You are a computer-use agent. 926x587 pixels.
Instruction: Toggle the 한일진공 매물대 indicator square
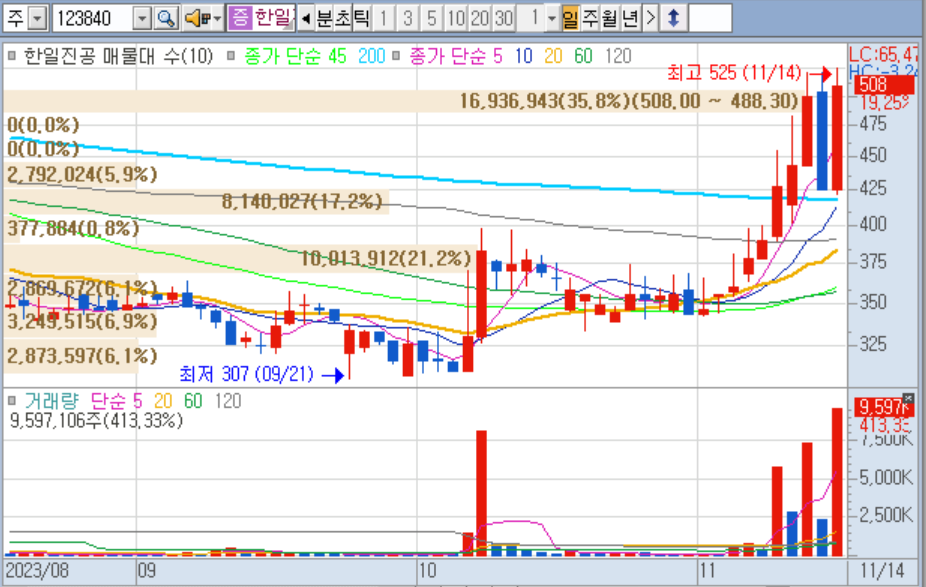tap(12, 56)
